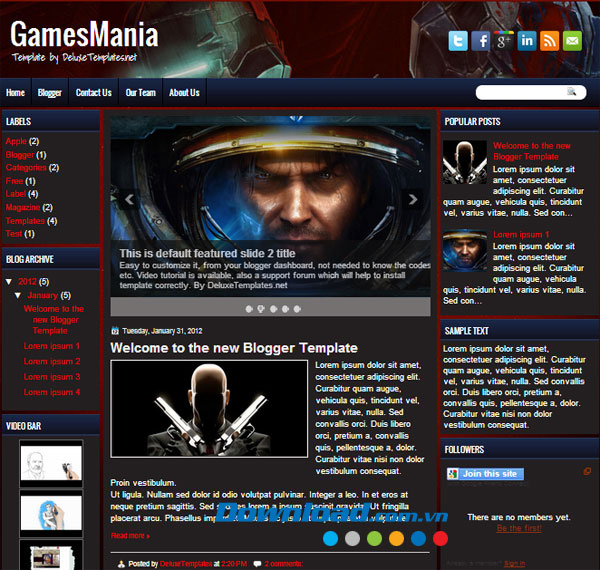
Task: Open archive post Lorem ipsum 4
Action: [x=52, y=392]
